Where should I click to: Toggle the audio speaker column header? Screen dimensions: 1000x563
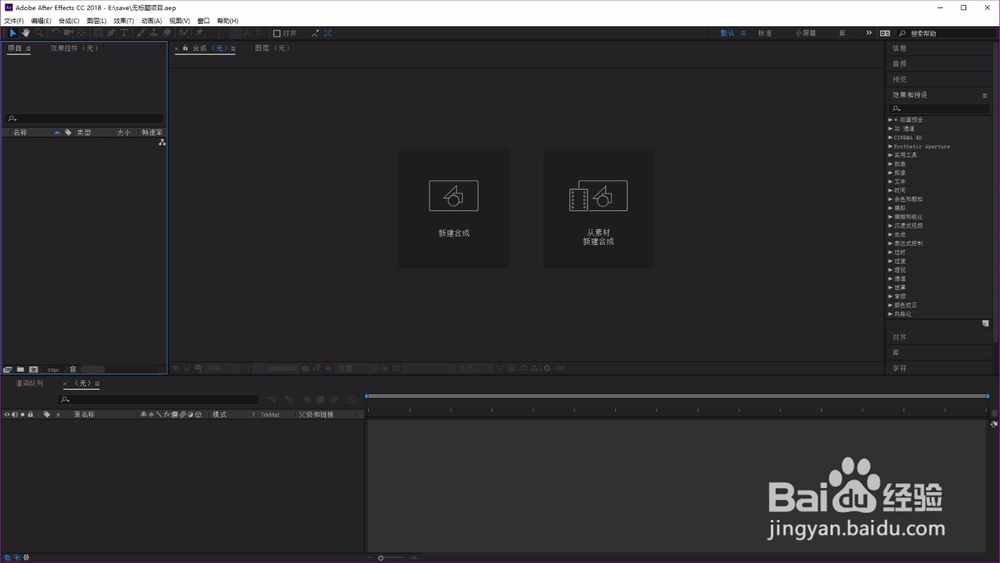(x=15, y=414)
